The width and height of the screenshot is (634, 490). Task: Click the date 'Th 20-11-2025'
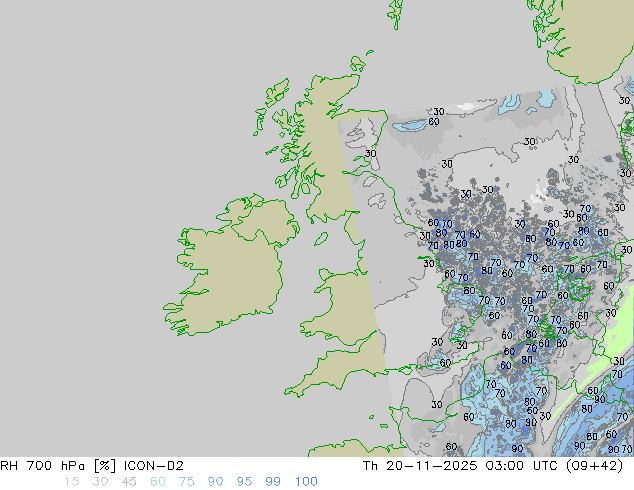420,466
